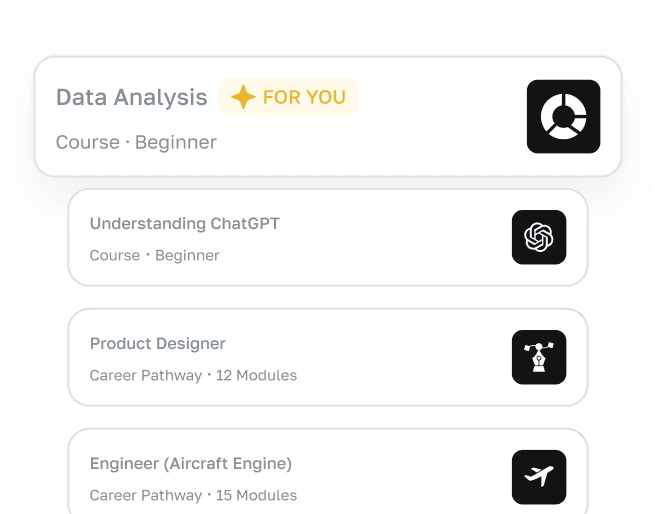This screenshot has width=655, height=514.
Task: Click the 12 Modules label
Action: point(256,375)
